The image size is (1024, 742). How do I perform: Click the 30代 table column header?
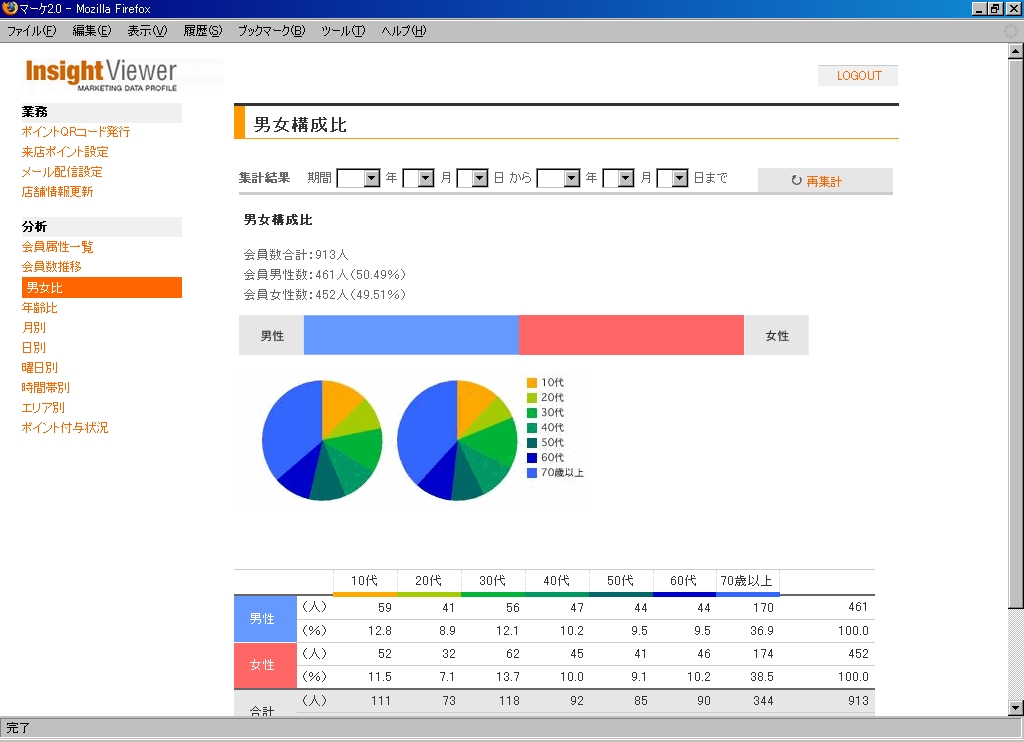pyautogui.click(x=492, y=581)
